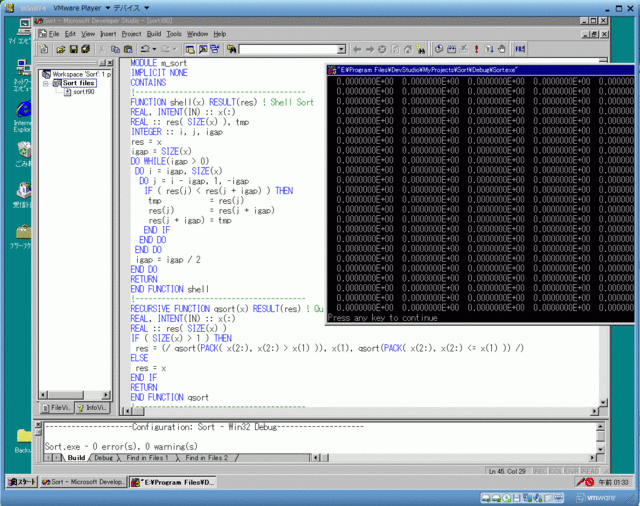Viewport: 640px width, 506px height.
Task: Open the Build menu
Action: coord(154,34)
